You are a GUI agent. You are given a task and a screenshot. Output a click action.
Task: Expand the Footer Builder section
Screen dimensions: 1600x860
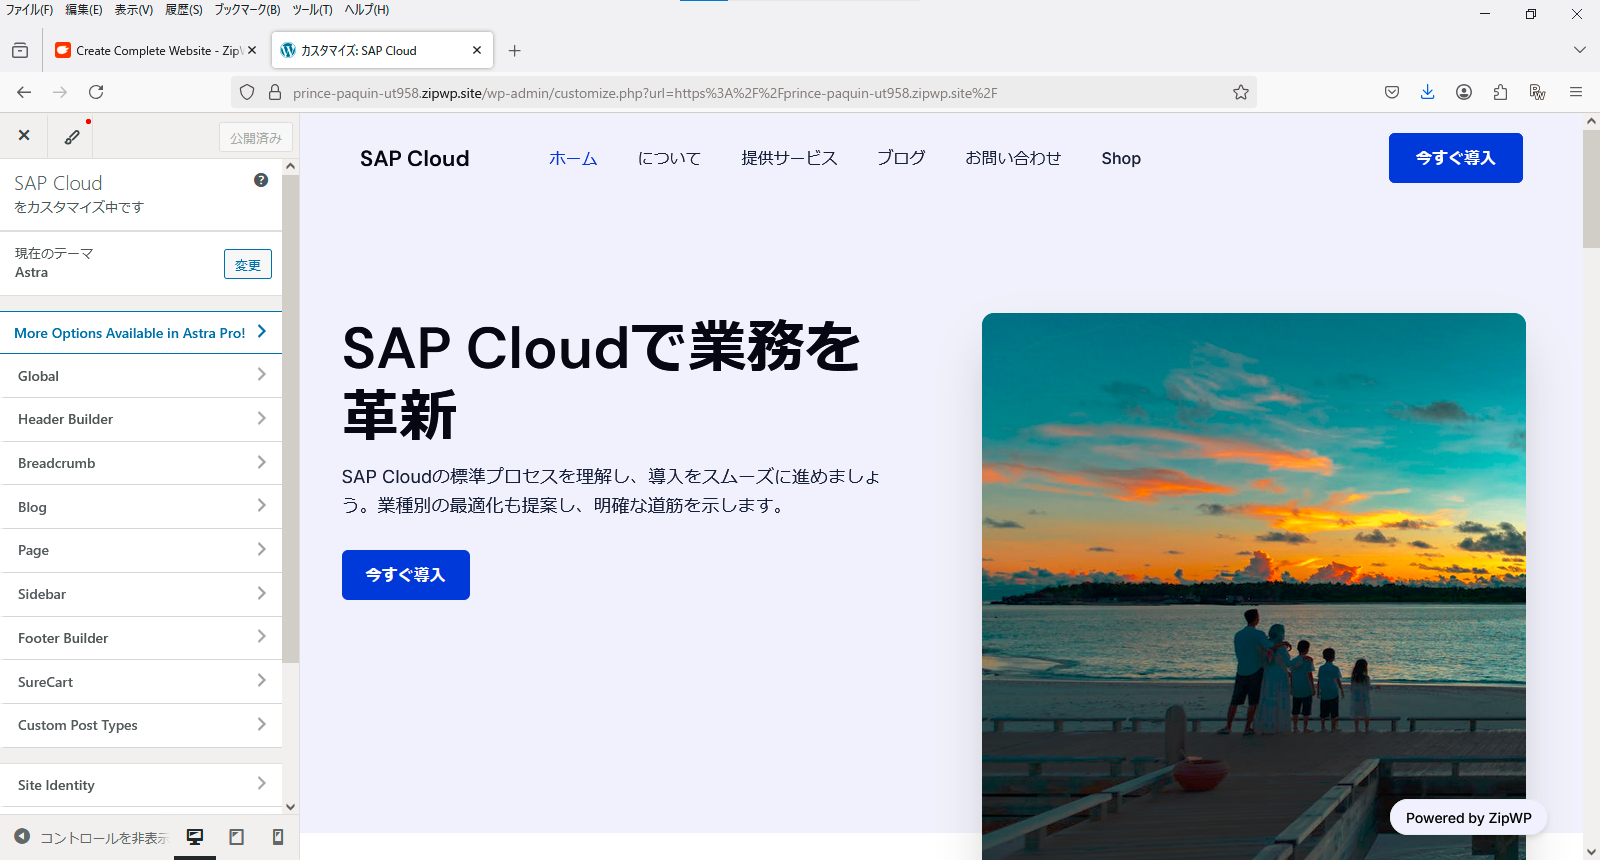(141, 638)
